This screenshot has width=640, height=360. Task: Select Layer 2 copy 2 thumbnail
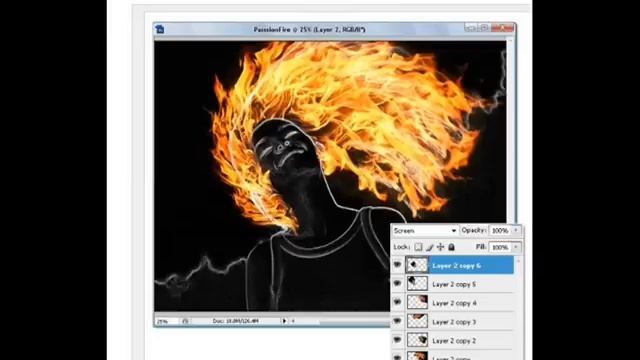coord(417,340)
